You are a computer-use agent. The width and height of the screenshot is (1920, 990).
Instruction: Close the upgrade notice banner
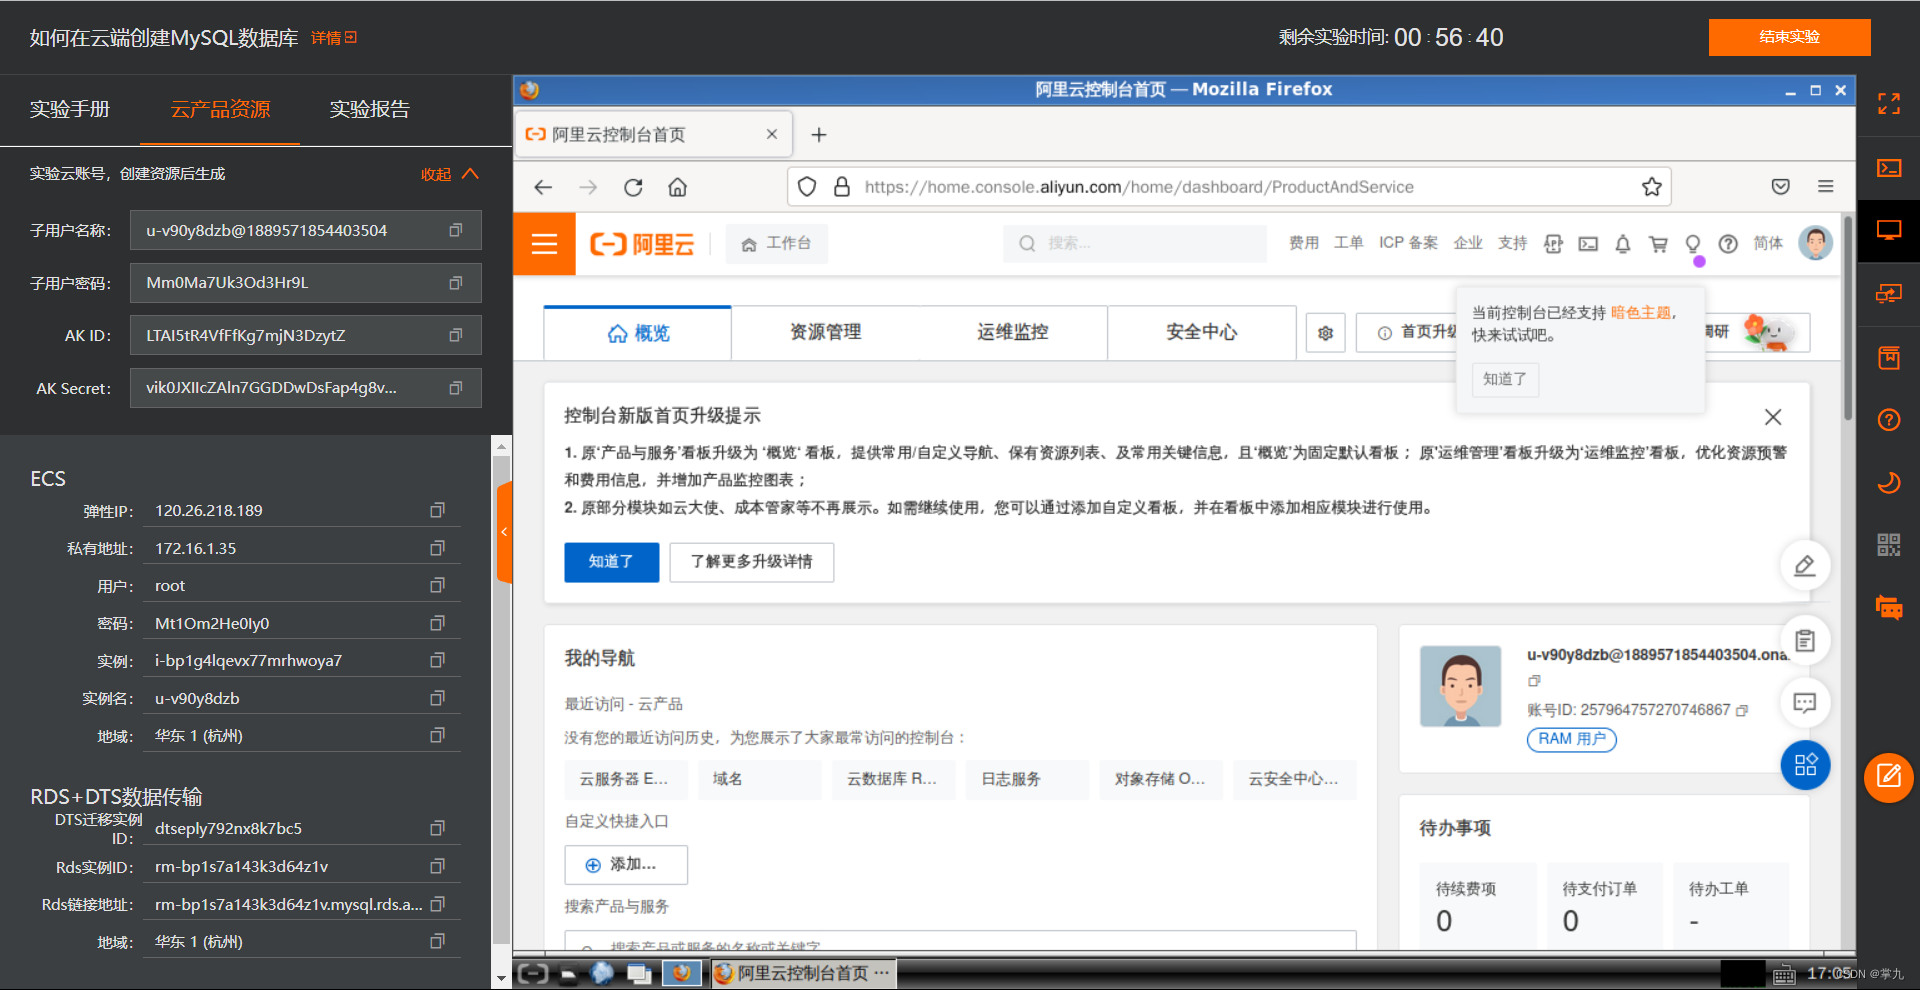click(1773, 417)
